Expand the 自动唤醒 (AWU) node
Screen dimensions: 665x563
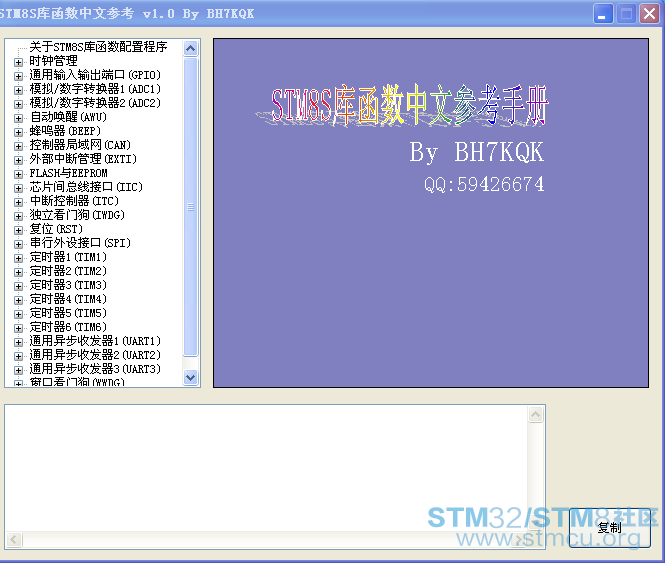pyautogui.click(x=18, y=118)
